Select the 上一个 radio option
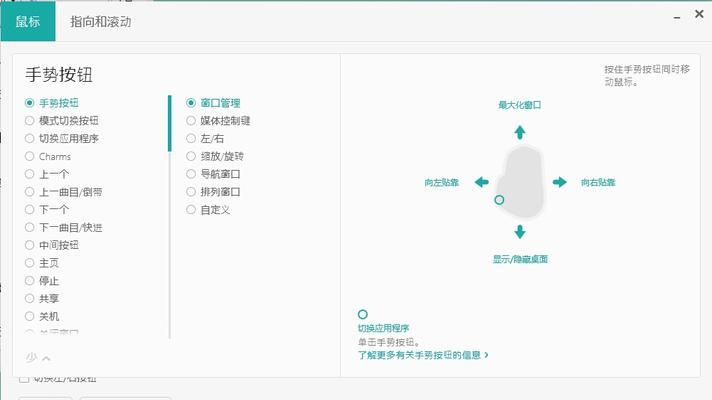Viewport: 712px width, 400px height. (x=30, y=174)
